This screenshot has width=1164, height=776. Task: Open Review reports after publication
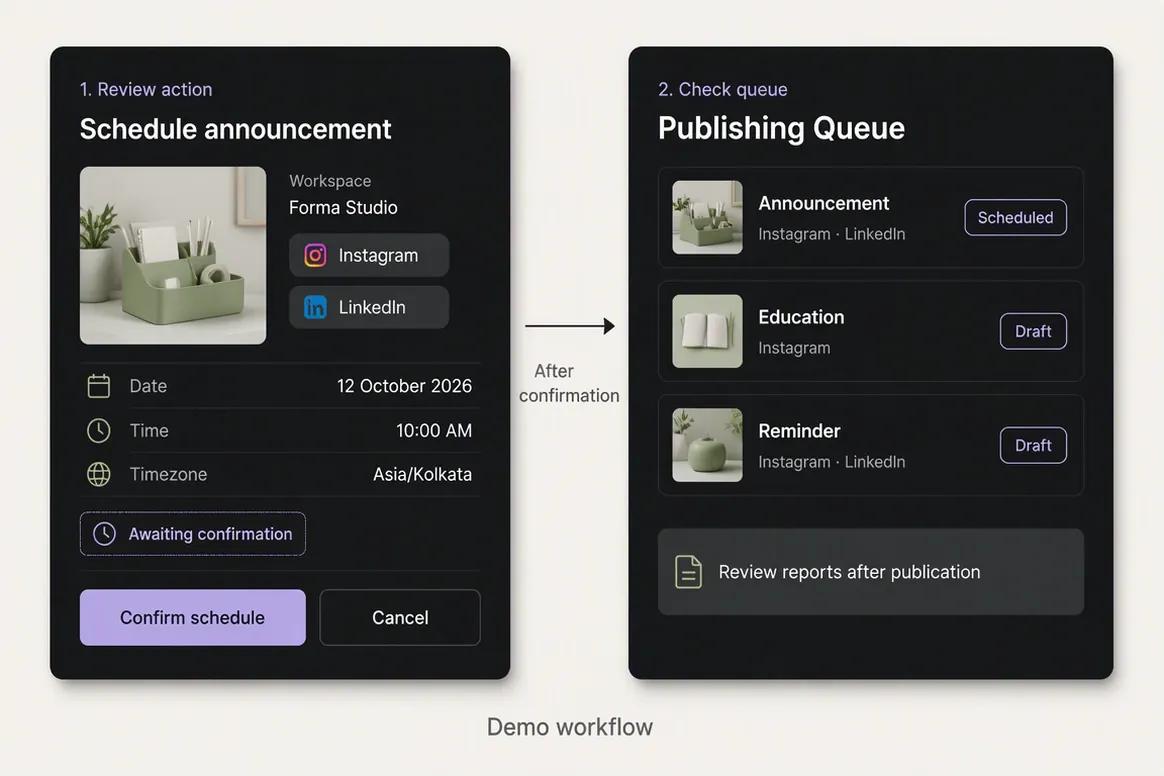[x=871, y=572]
